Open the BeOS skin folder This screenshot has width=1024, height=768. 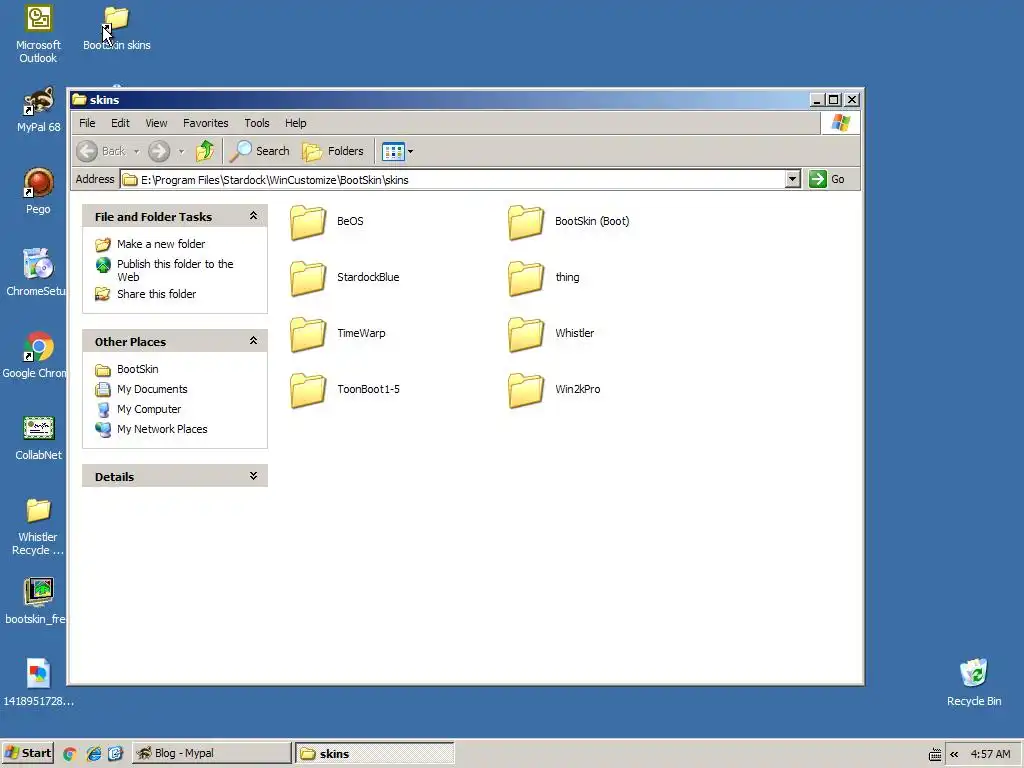(x=308, y=221)
